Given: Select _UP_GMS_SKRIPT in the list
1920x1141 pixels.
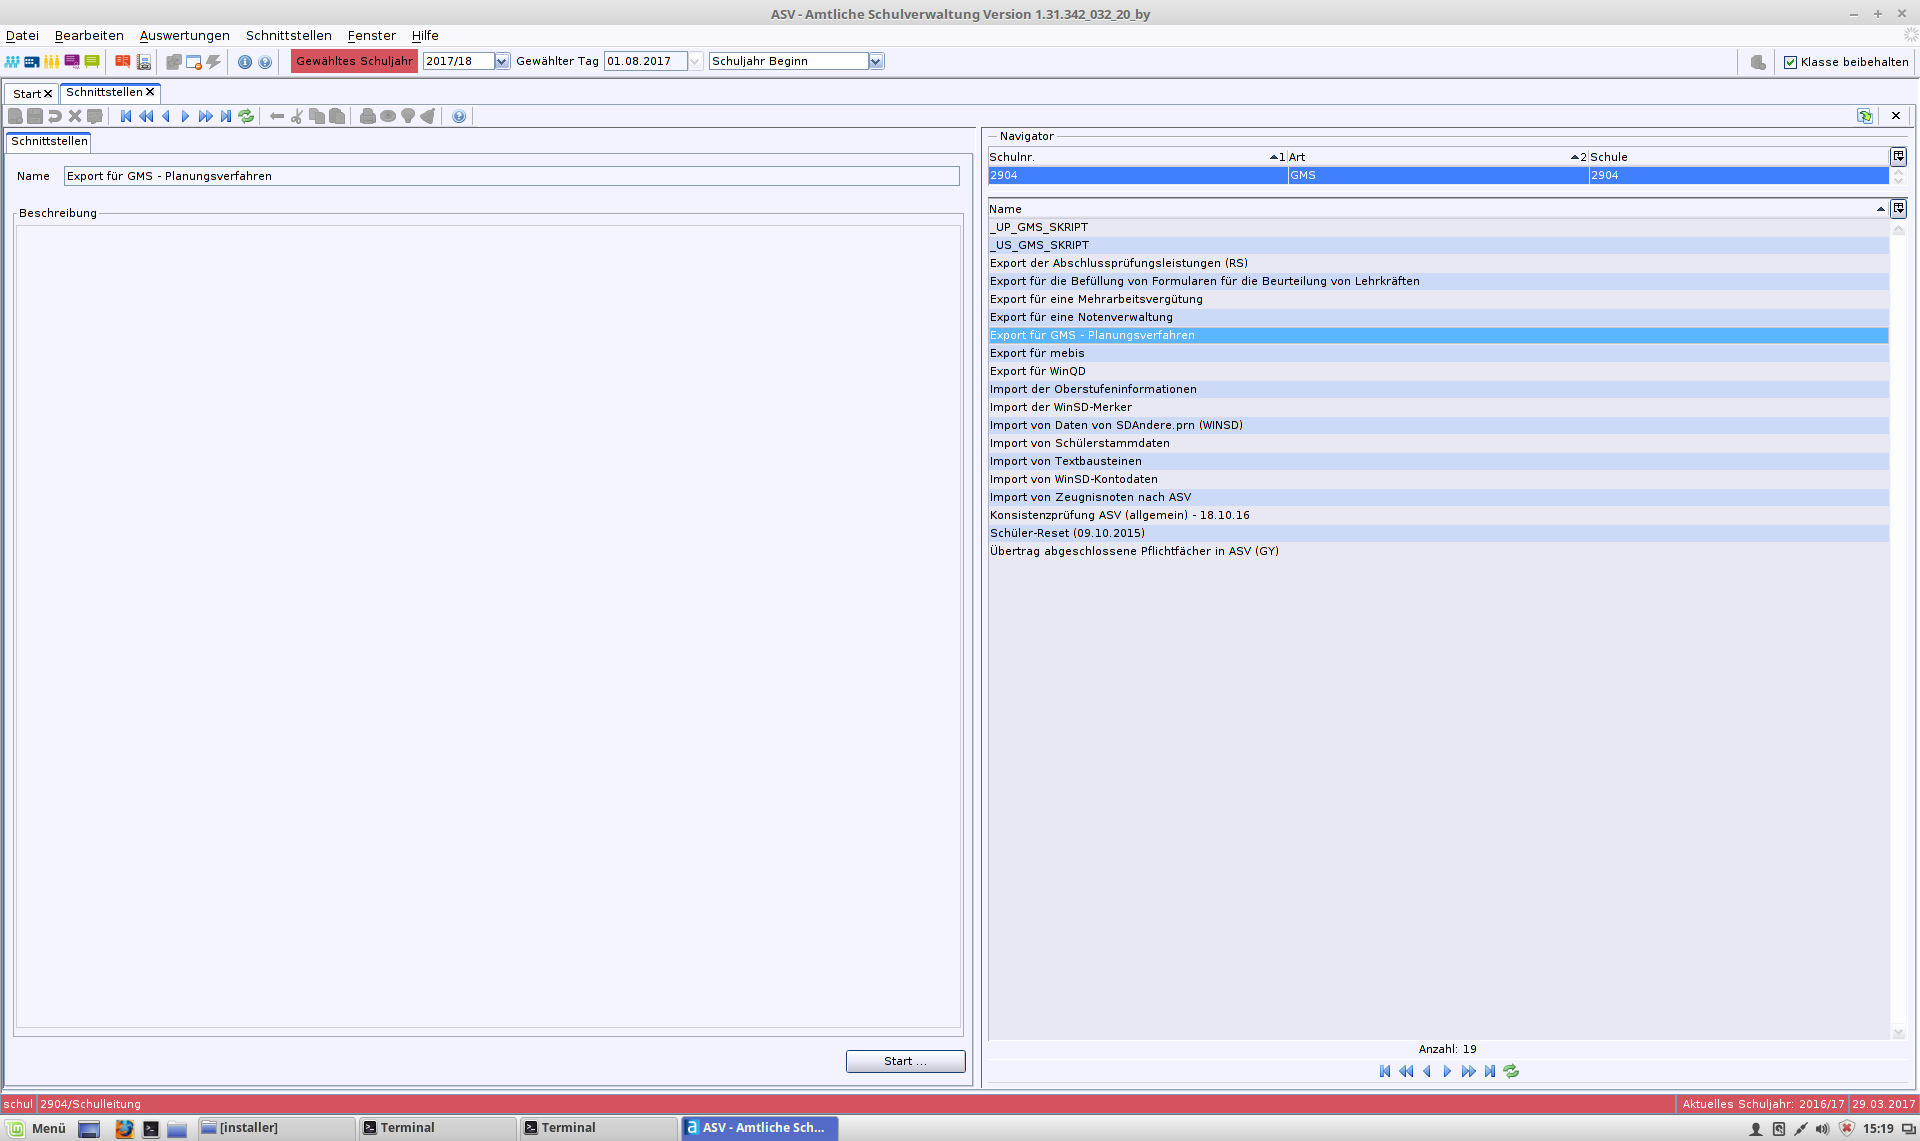Looking at the screenshot, I should 1438,227.
